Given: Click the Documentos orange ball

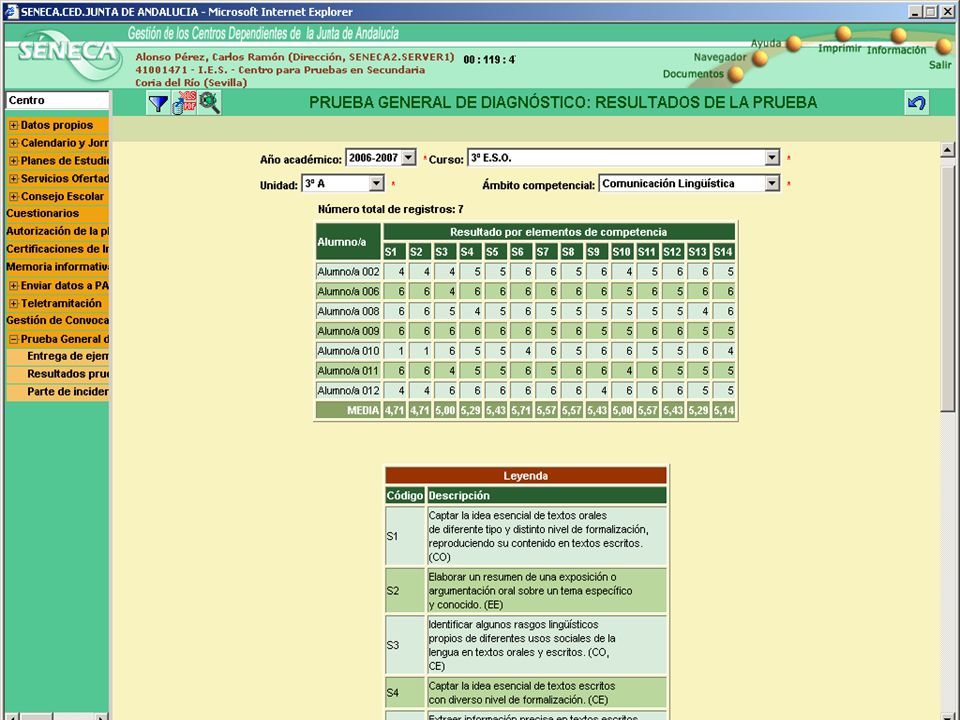Looking at the screenshot, I should coord(735,75).
